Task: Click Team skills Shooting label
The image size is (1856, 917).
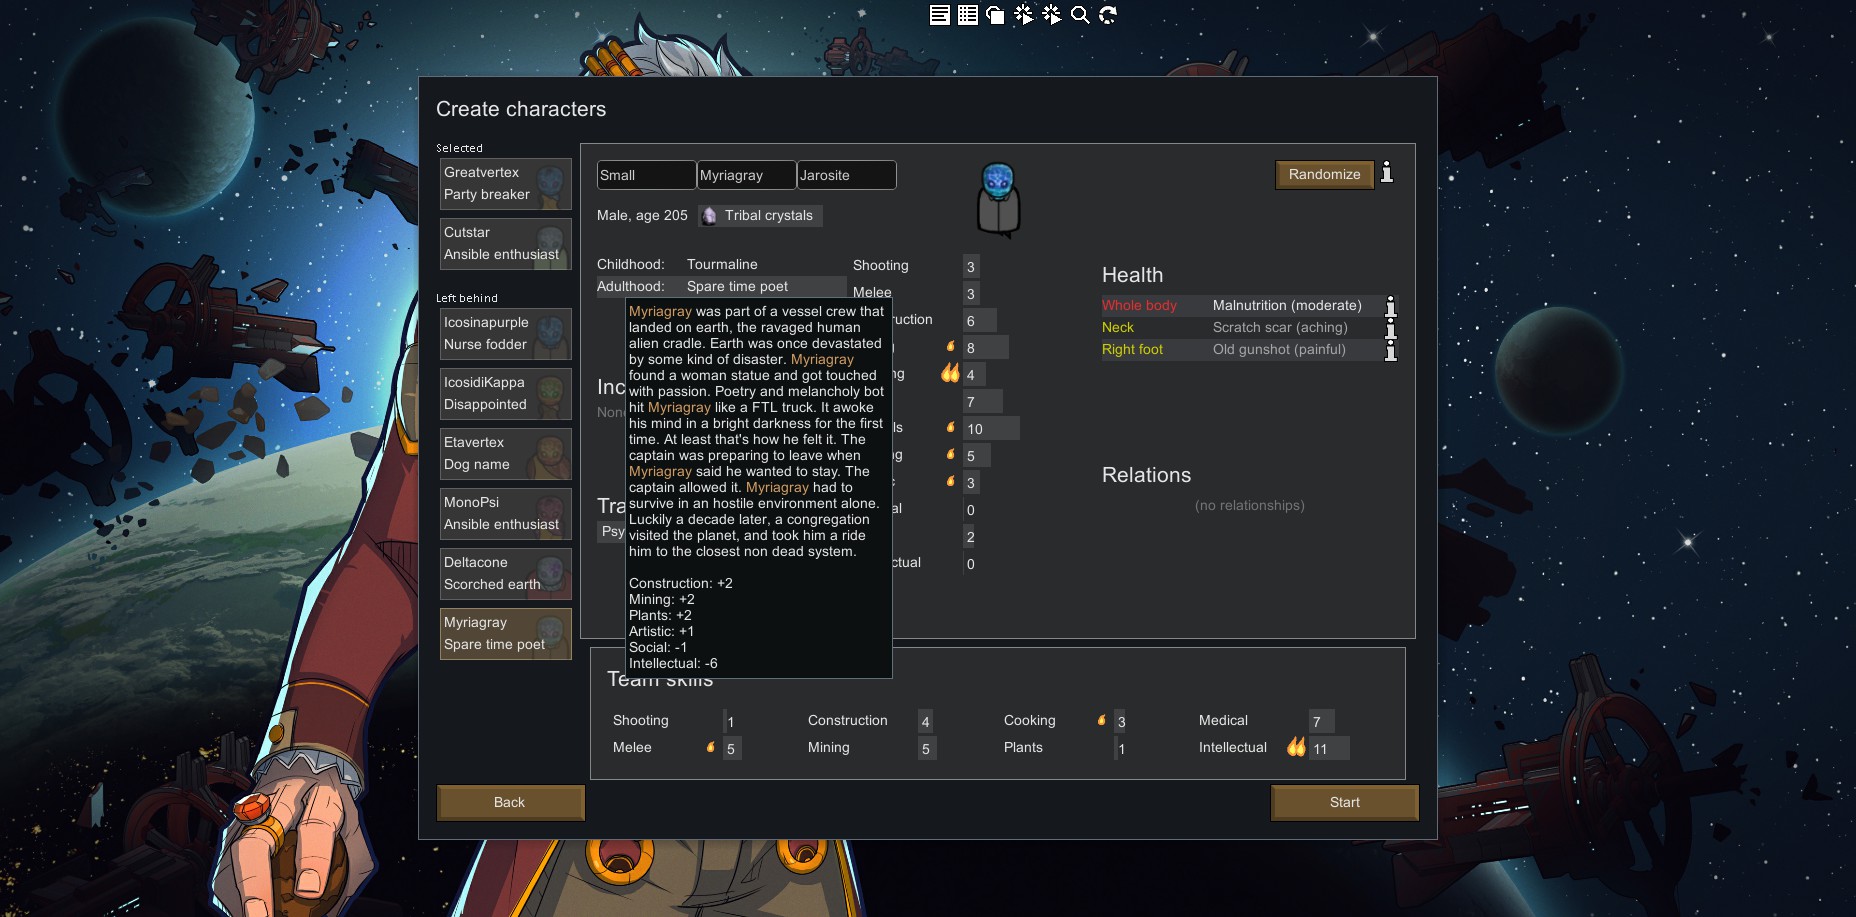Action: (x=641, y=721)
